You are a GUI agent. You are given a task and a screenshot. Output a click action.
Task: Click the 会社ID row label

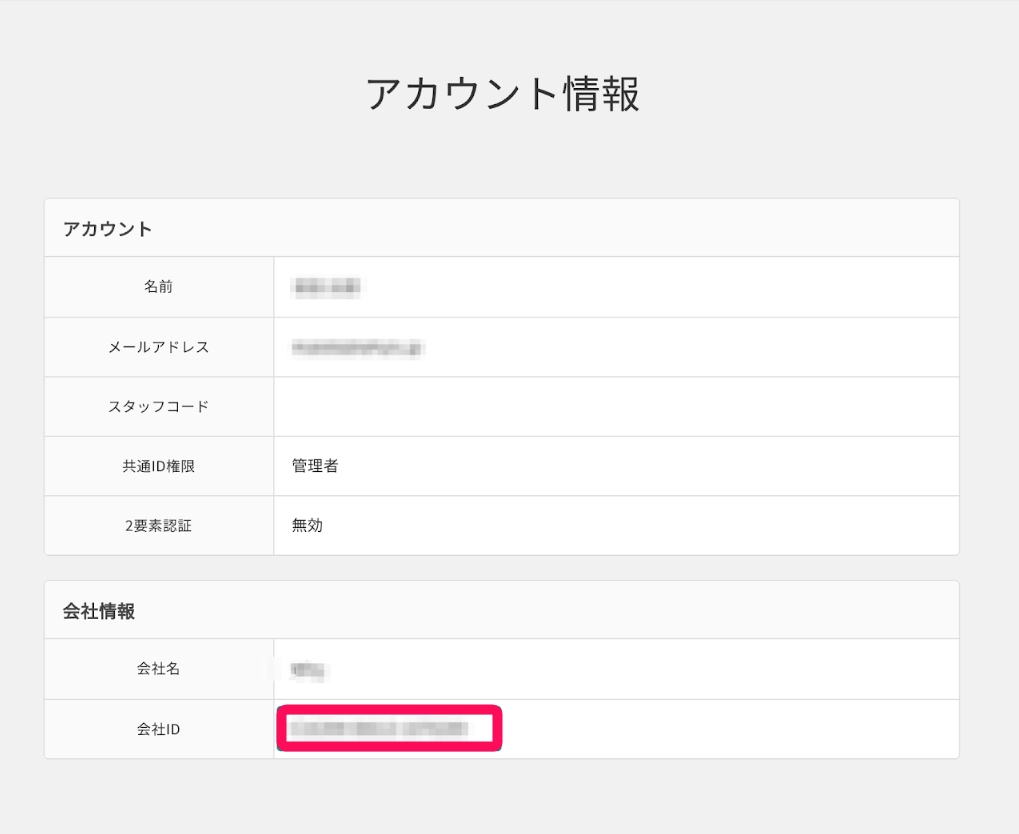click(159, 729)
